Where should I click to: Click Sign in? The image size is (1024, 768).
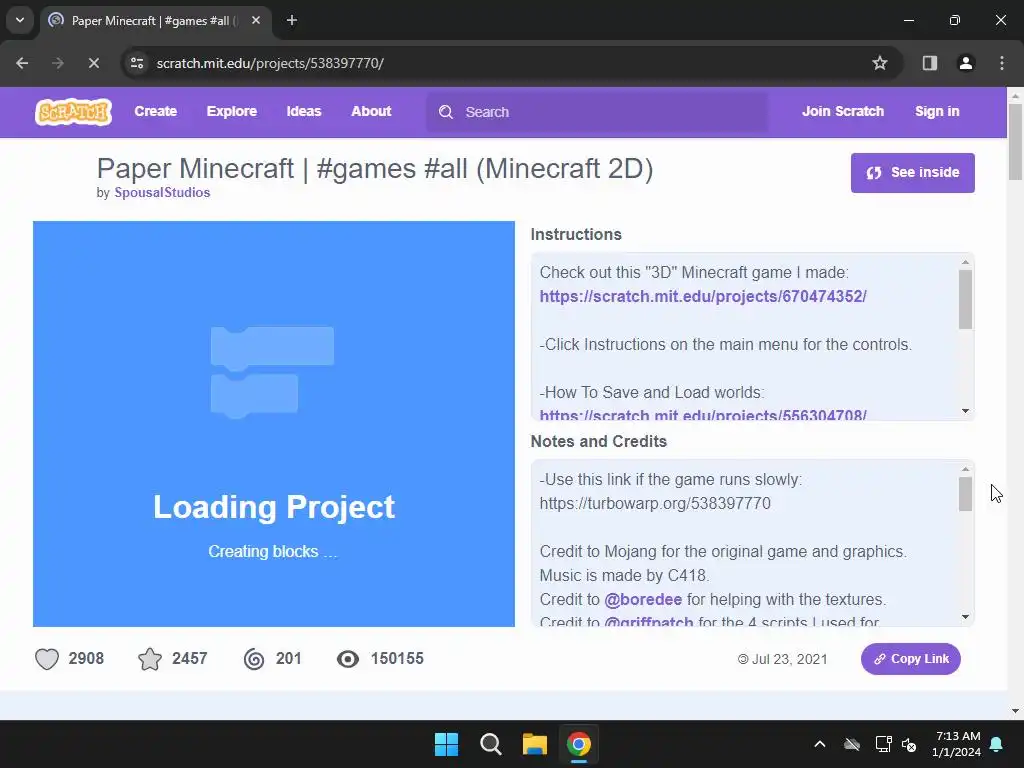(x=937, y=112)
